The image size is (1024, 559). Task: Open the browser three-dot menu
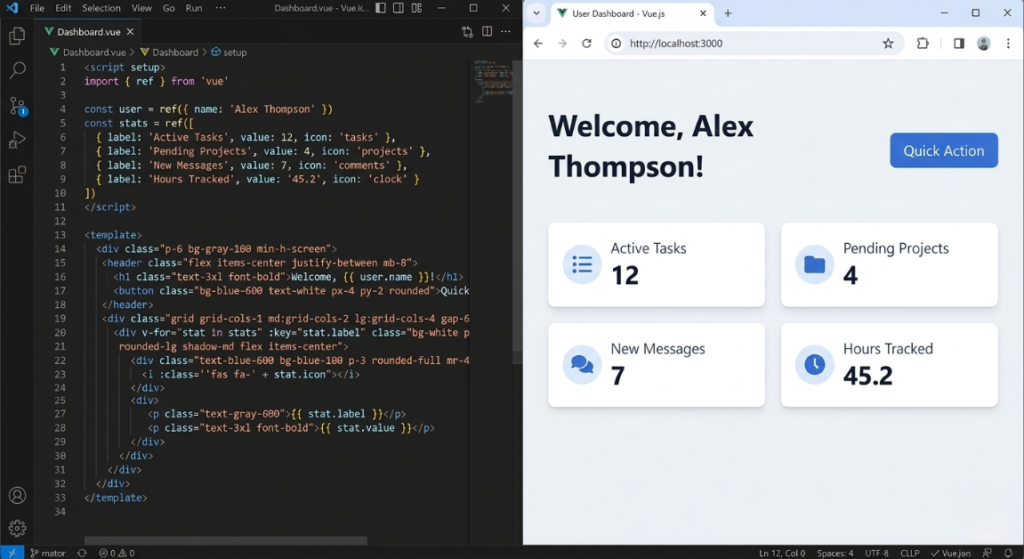[1008, 43]
